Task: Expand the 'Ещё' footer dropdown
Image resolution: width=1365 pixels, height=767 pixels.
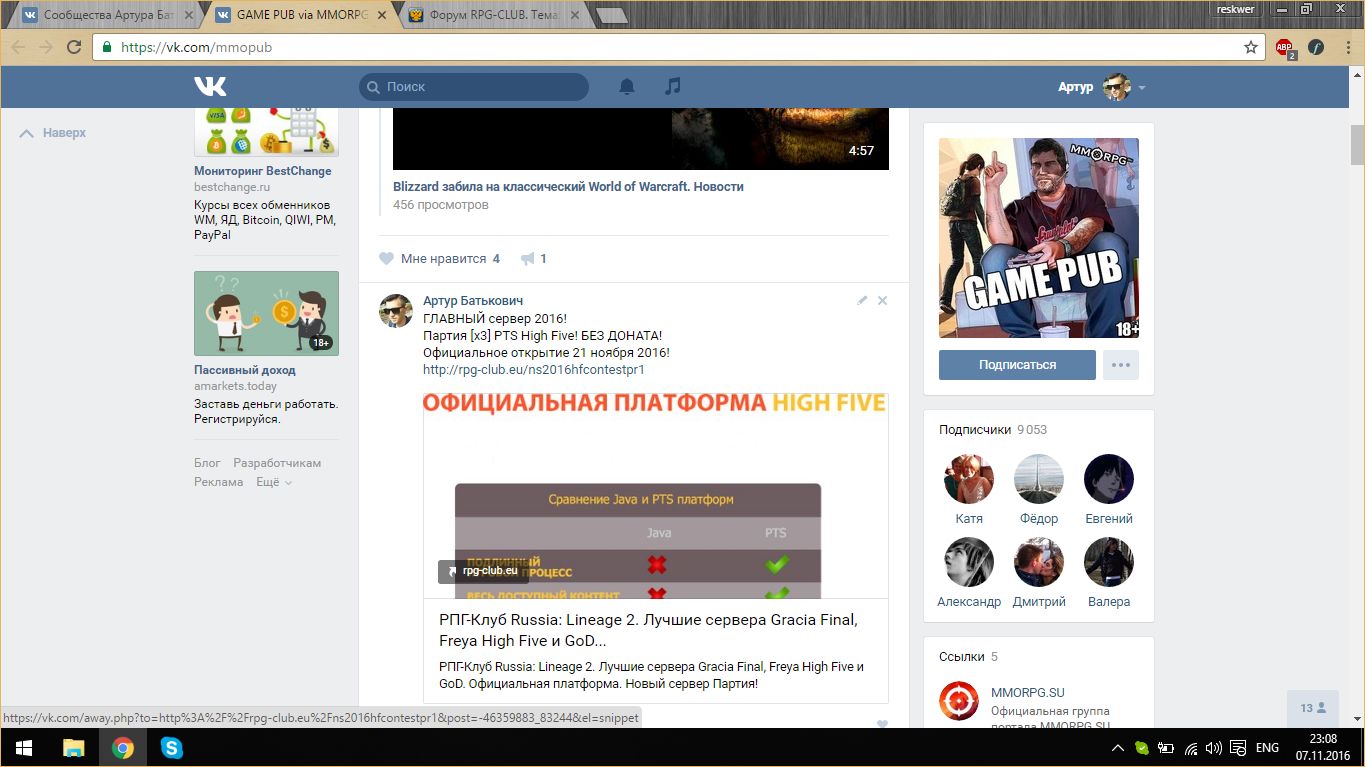Action: (273, 482)
